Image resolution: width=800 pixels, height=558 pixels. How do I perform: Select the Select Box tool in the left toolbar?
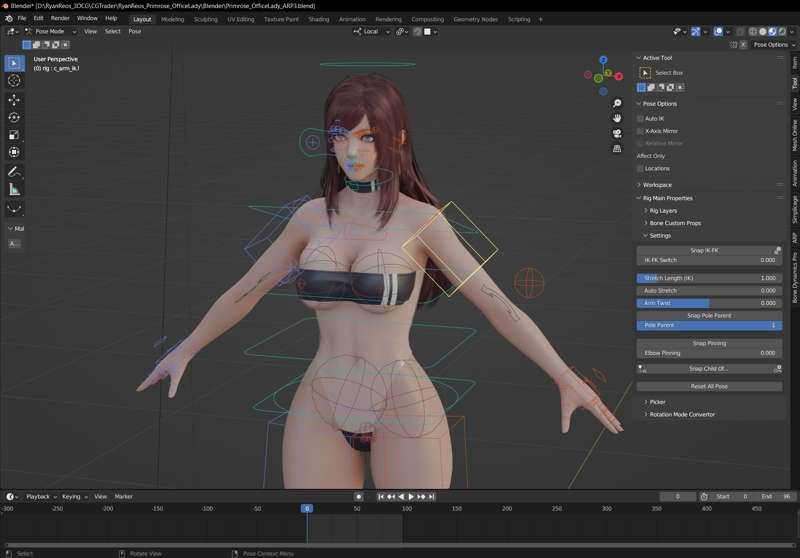click(14, 63)
